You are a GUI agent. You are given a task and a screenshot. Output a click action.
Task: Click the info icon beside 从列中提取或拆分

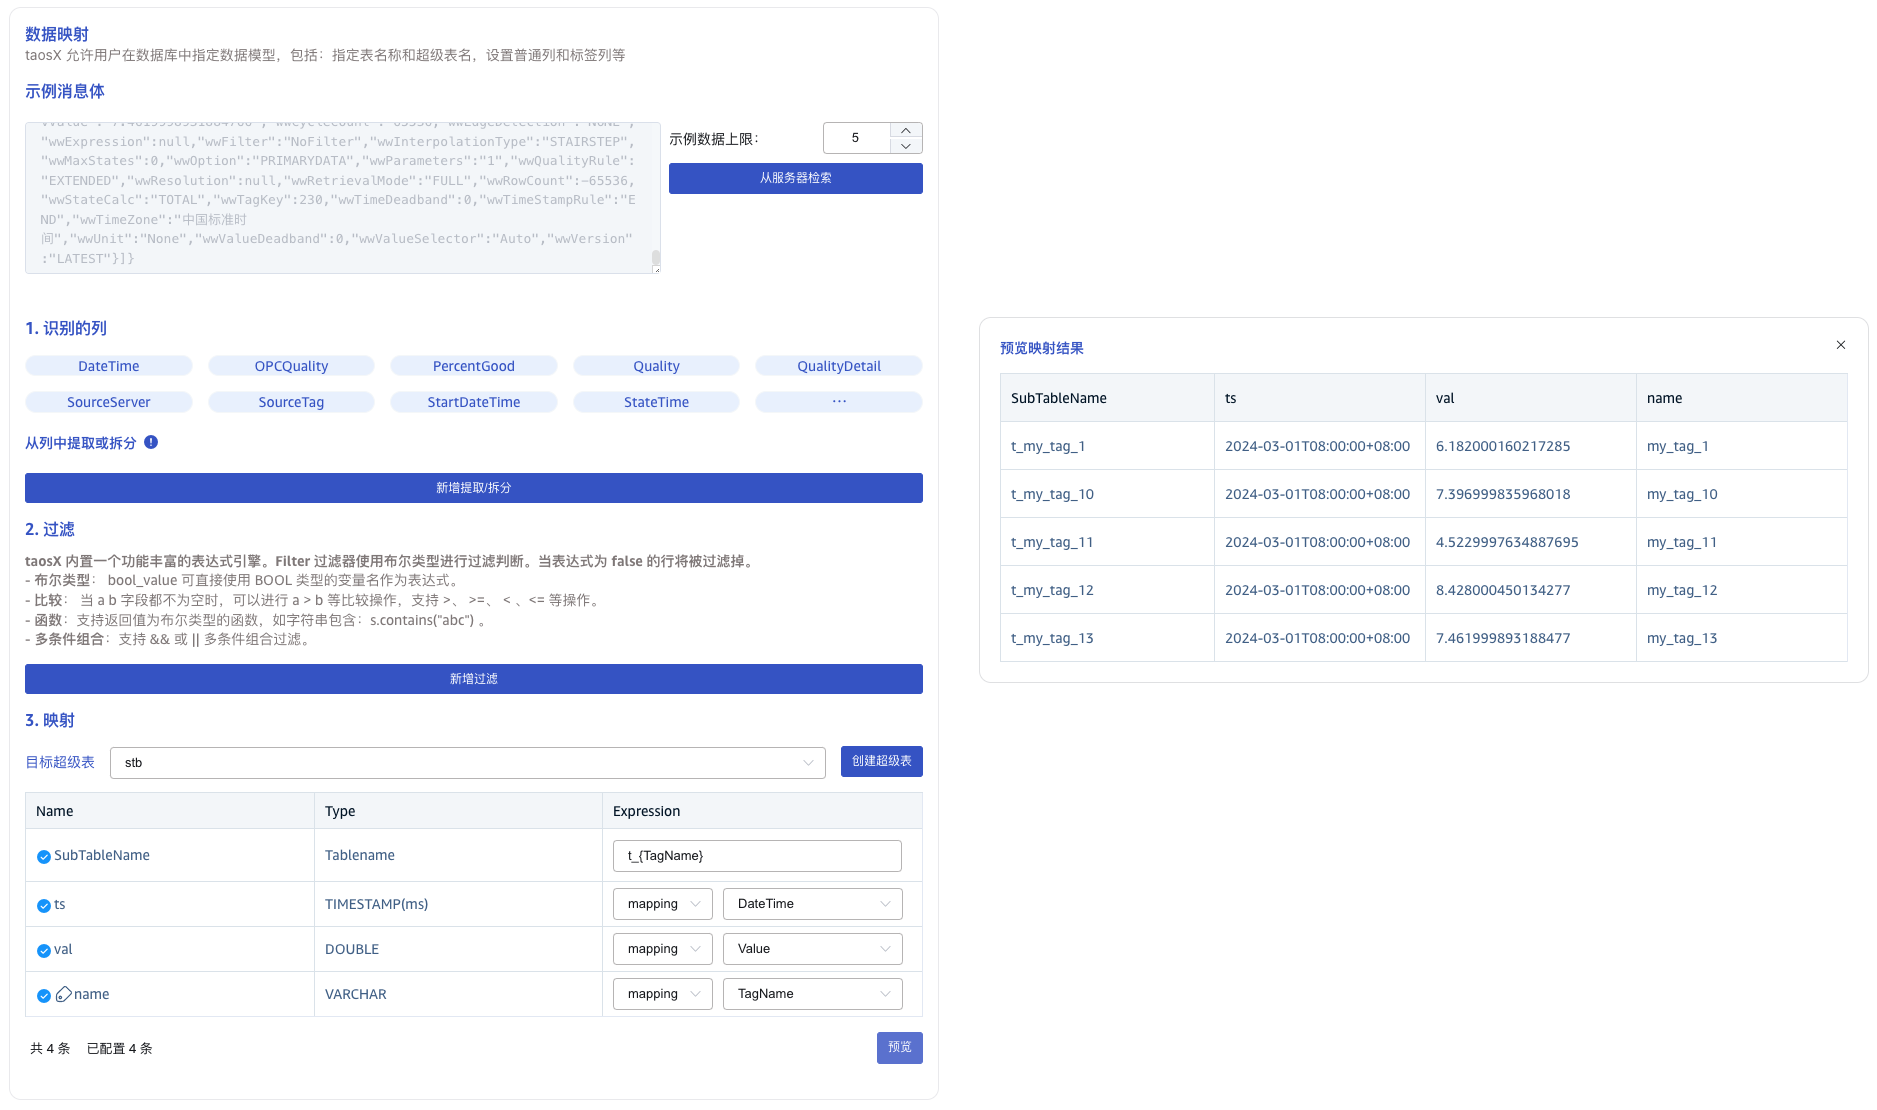coord(151,442)
